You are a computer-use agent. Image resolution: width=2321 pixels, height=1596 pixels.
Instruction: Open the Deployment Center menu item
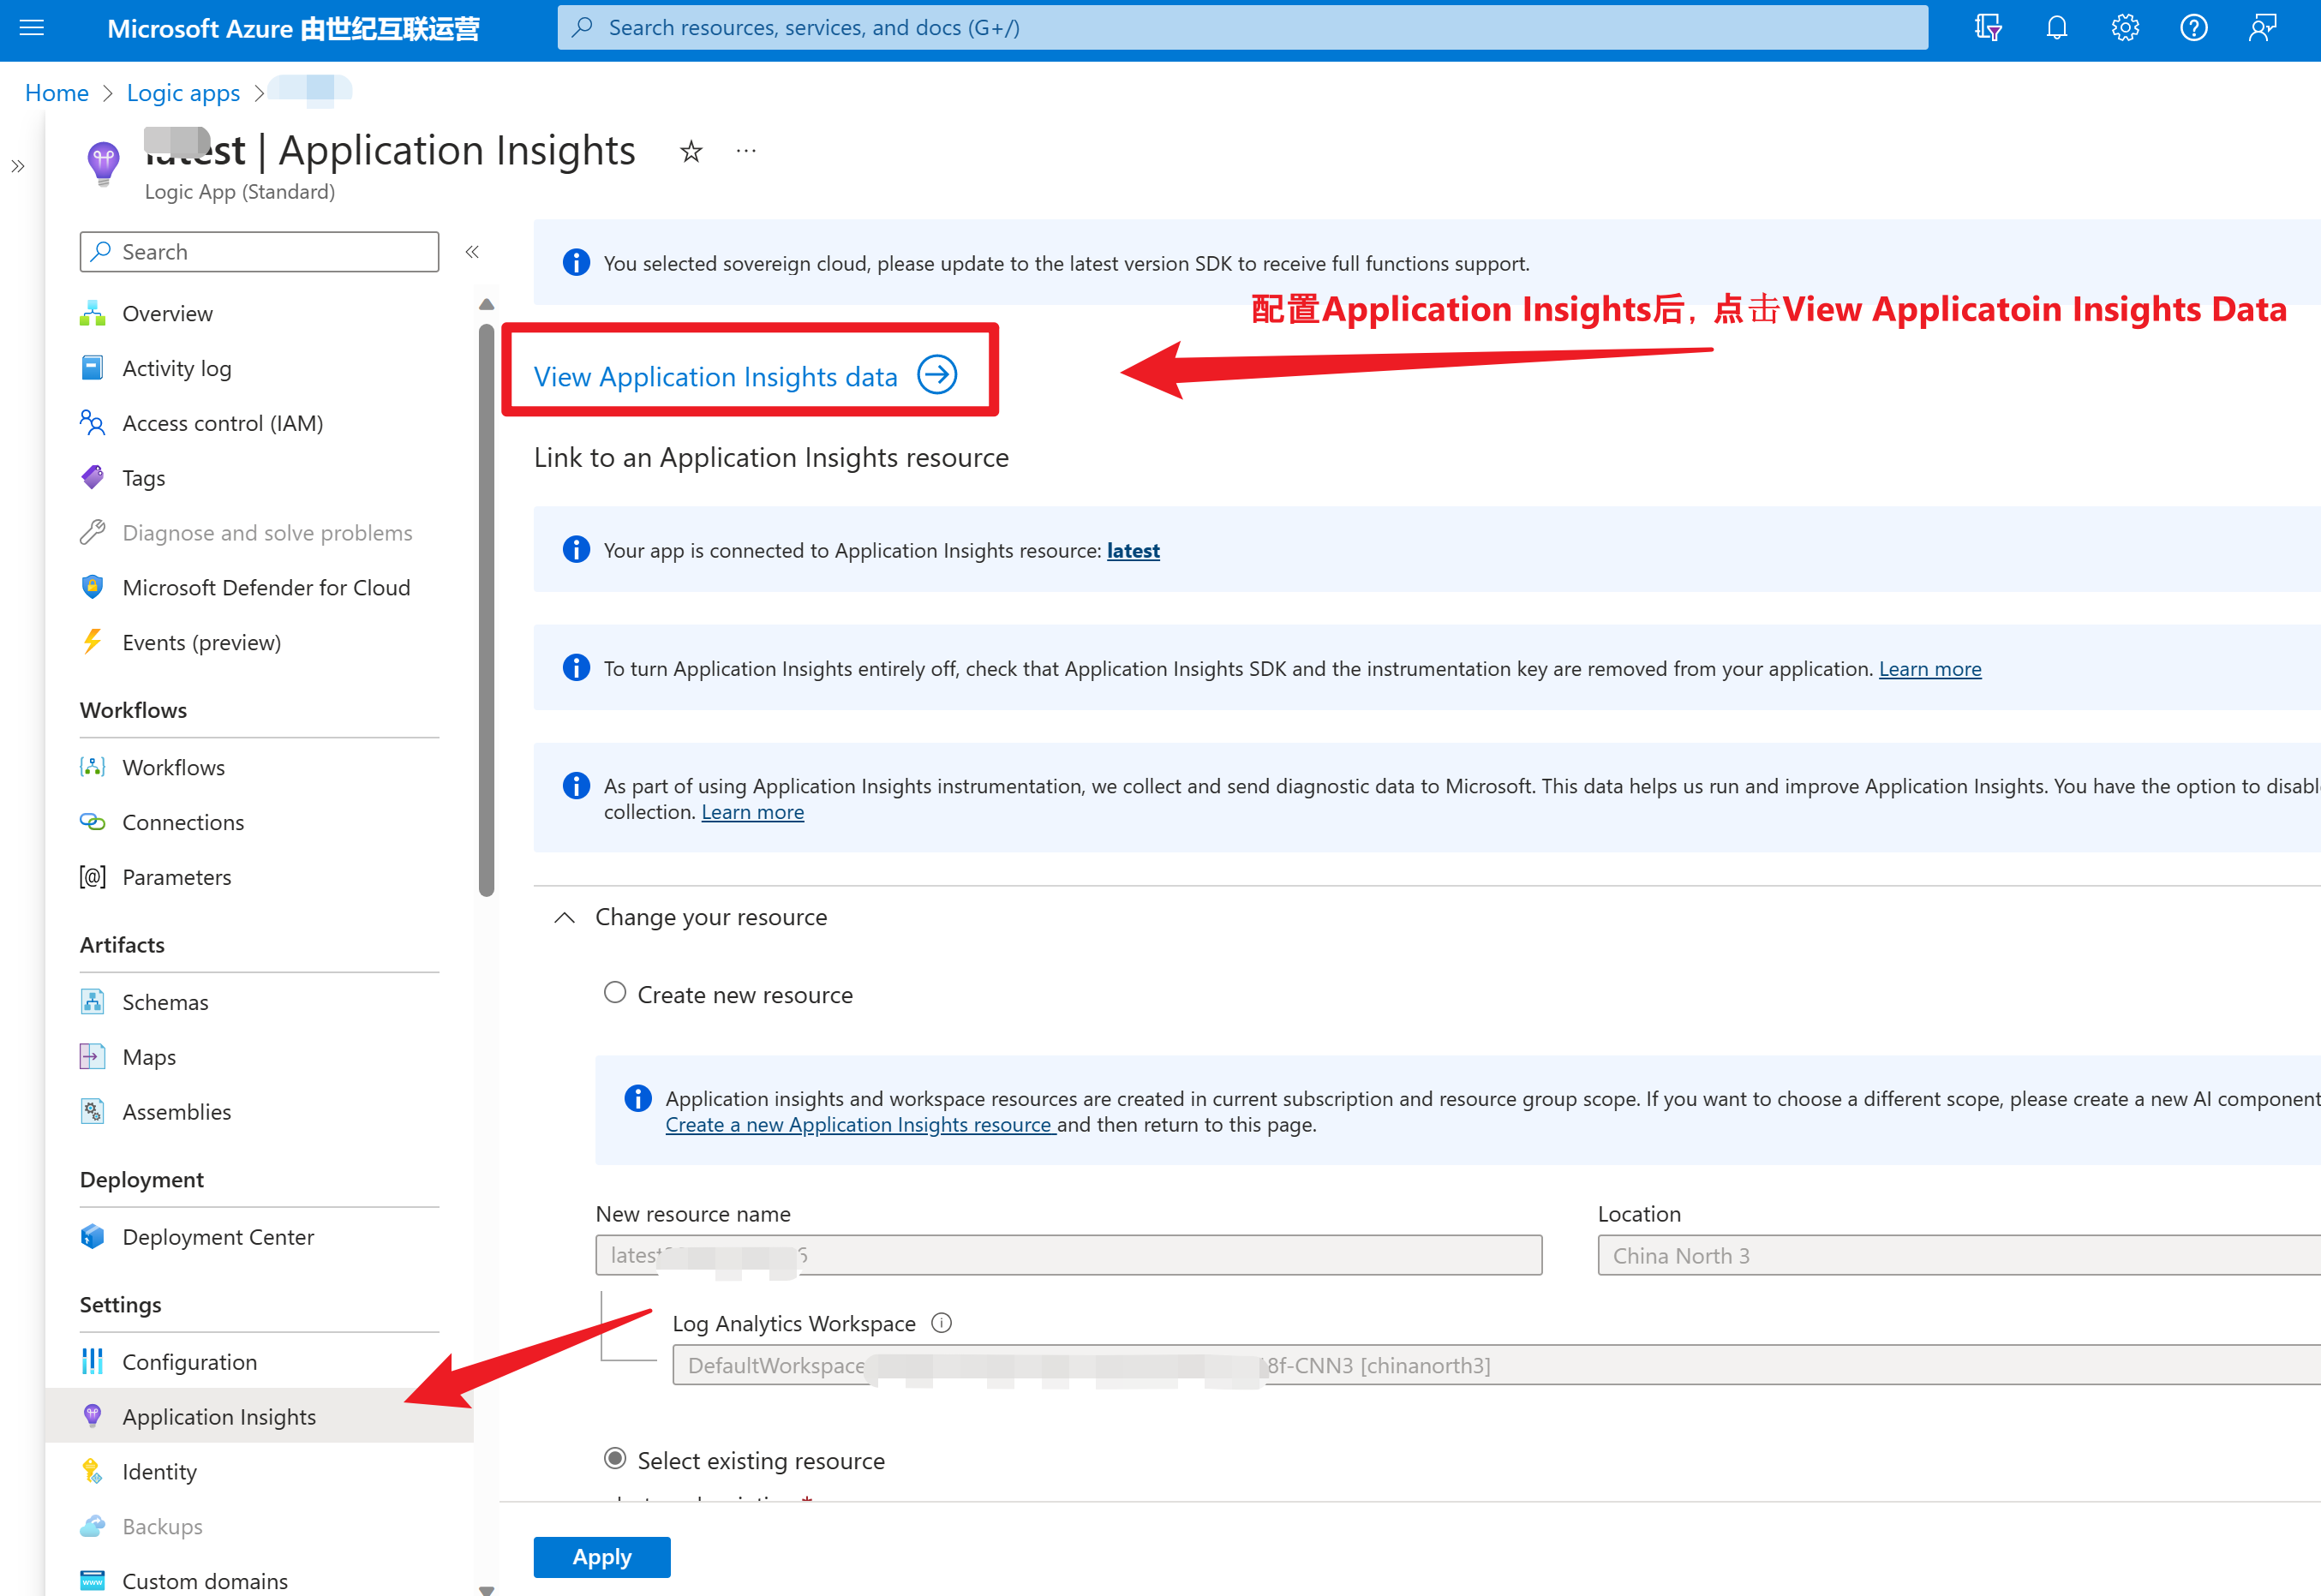click(x=217, y=1237)
